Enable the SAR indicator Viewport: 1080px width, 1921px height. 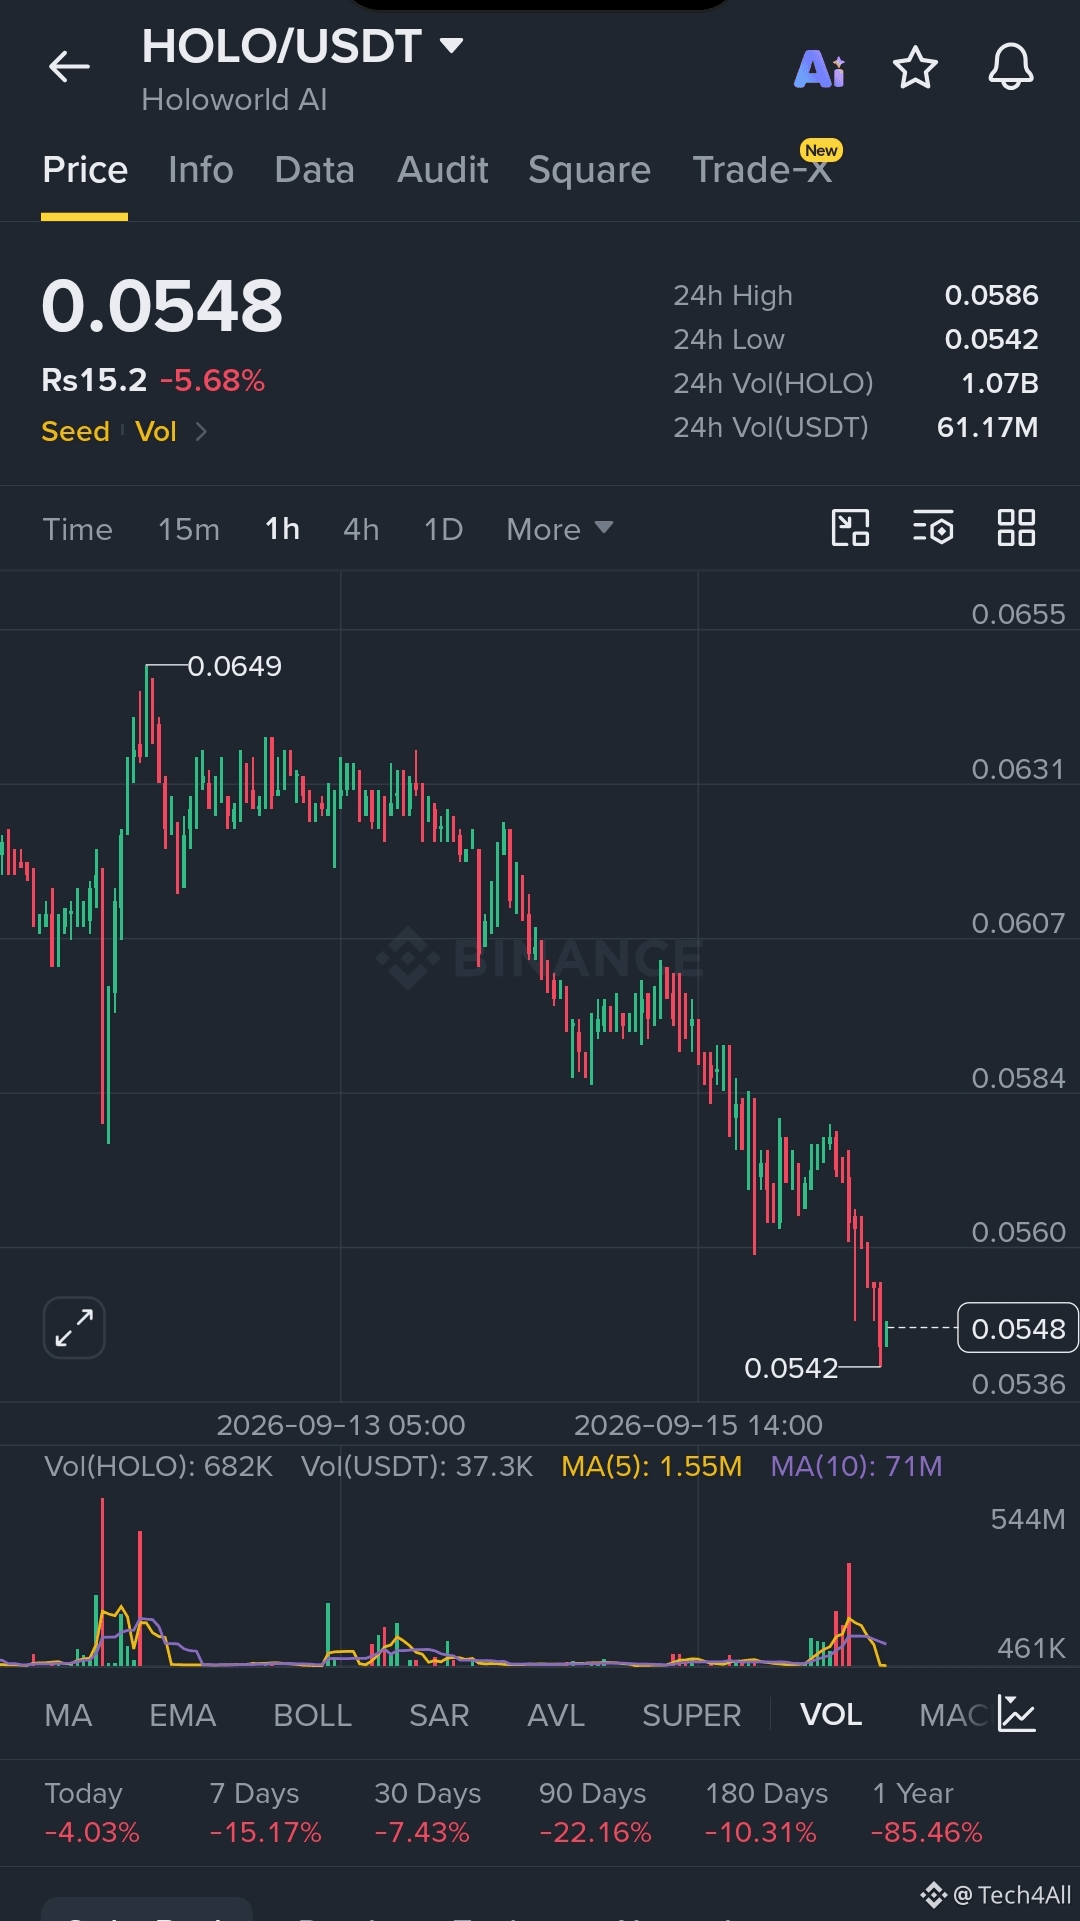[439, 1715]
